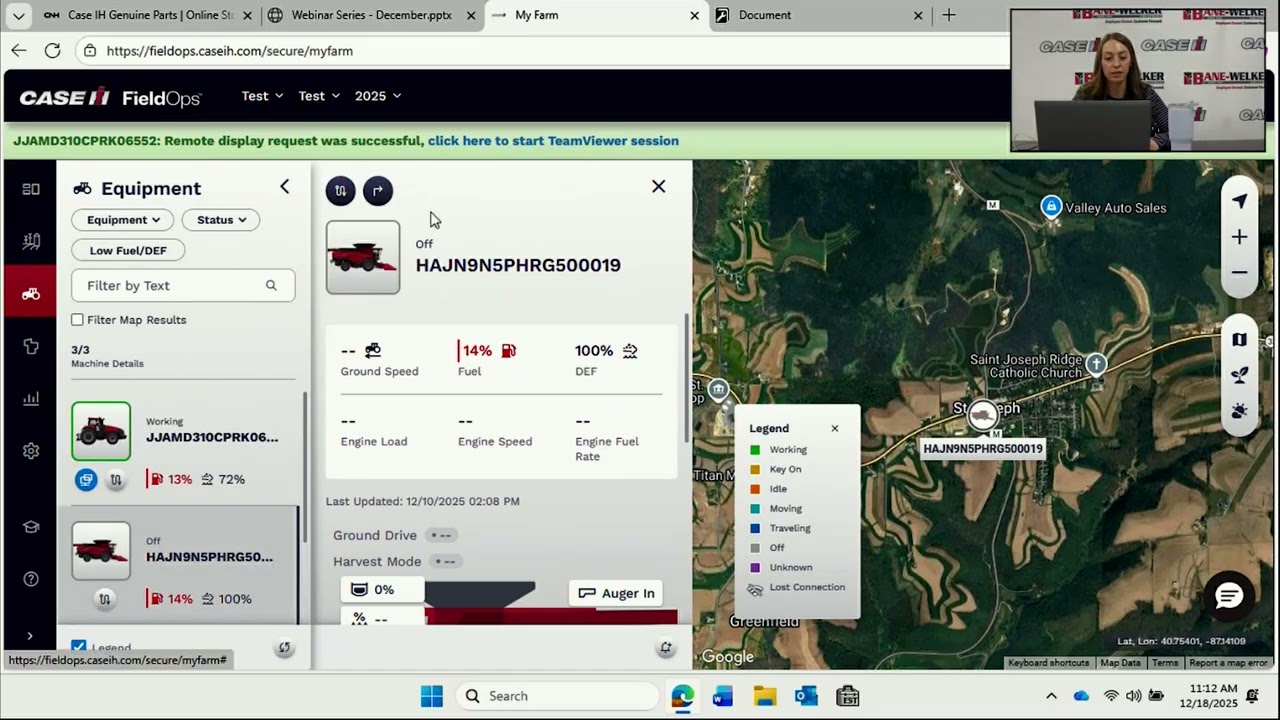The width and height of the screenshot is (1280, 720).
Task: Open the settings gear sidebar icon
Action: pyautogui.click(x=31, y=451)
